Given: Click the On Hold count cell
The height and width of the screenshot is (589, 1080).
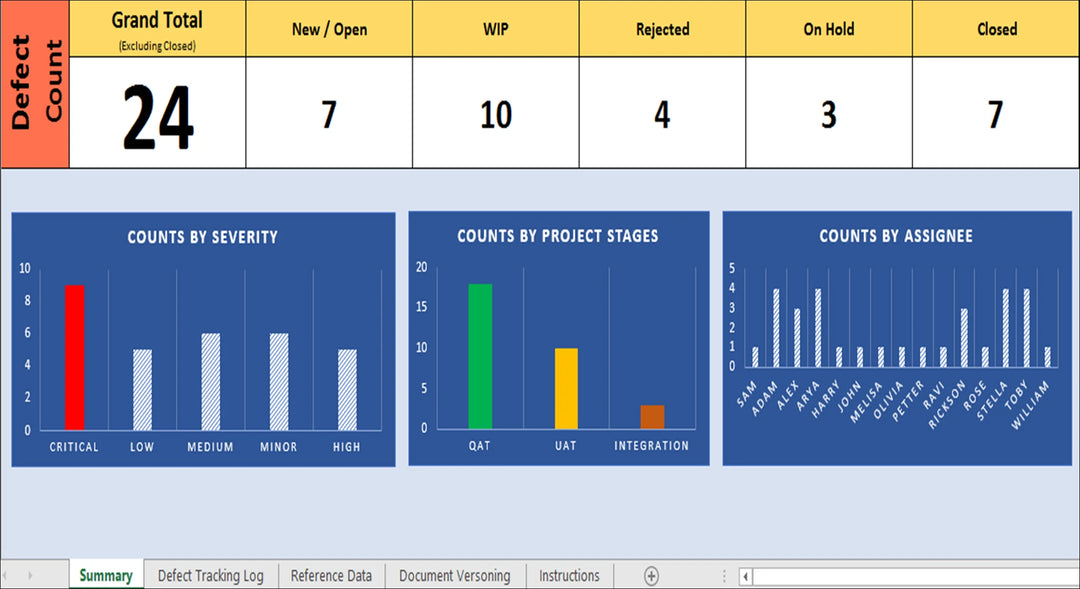Looking at the screenshot, I should point(828,114).
